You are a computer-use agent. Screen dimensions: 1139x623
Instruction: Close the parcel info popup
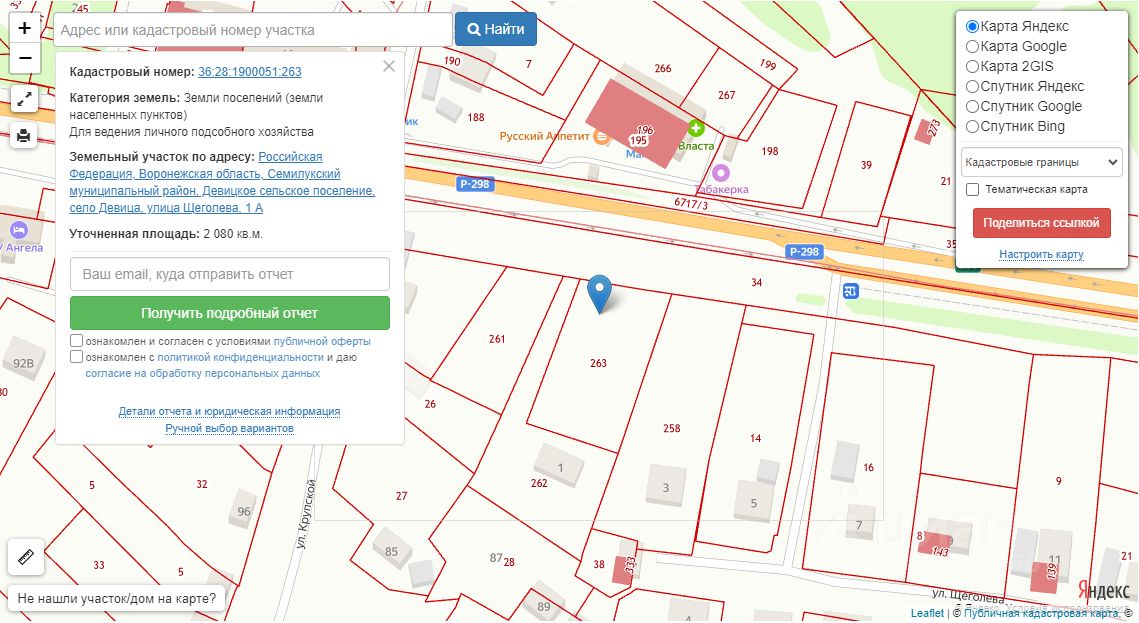point(389,66)
